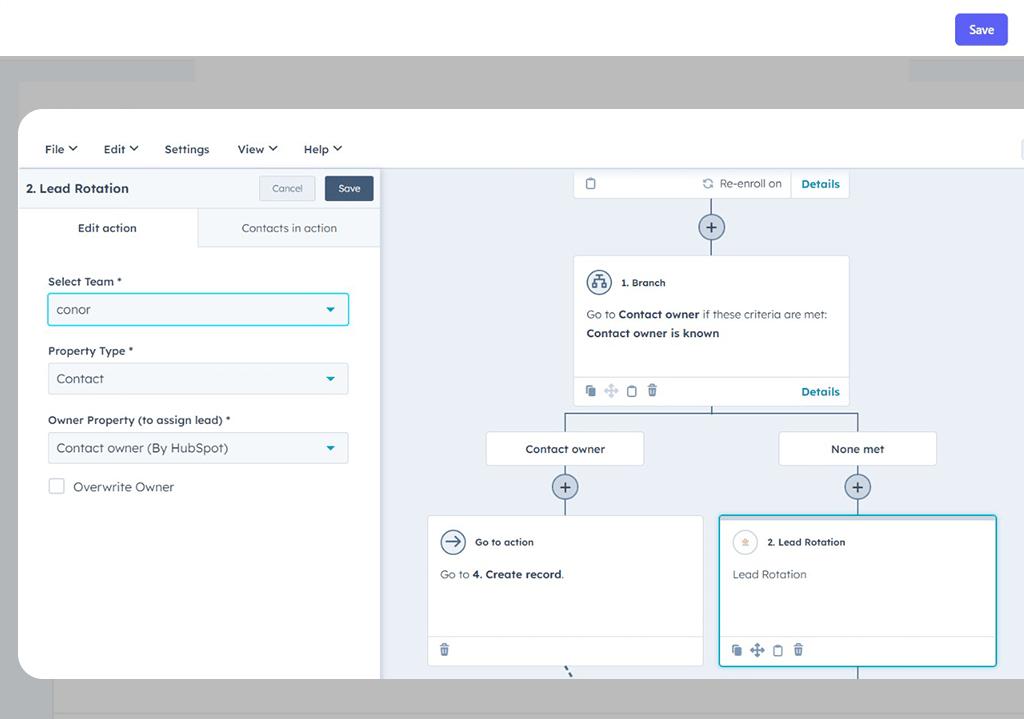Add action under Contact owner branch
Viewport: 1024px width, 719px height.
(565, 487)
